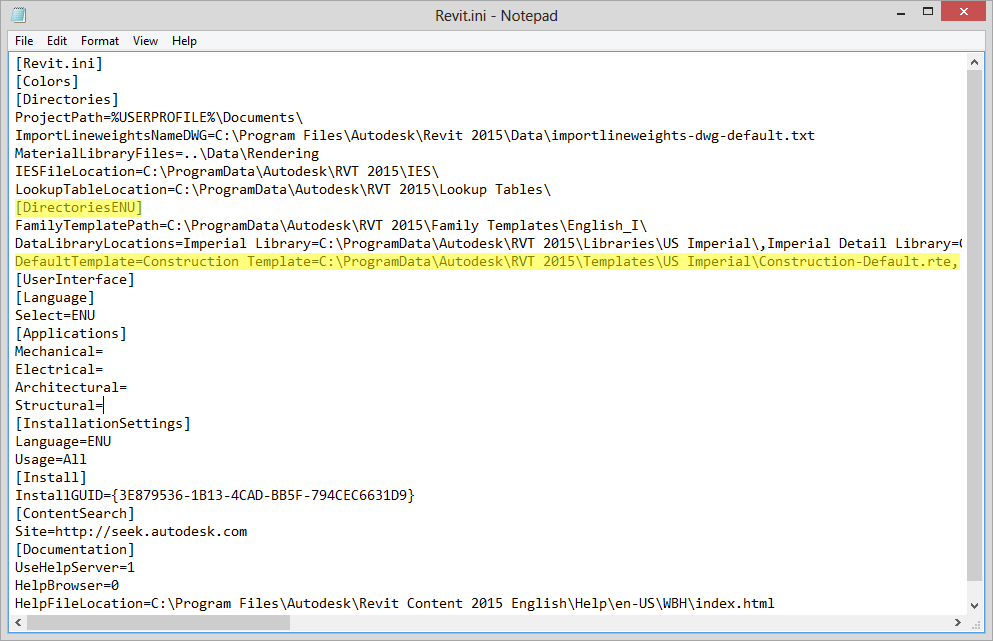Image resolution: width=993 pixels, height=641 pixels.
Task: Click the [Language] section line
Action: point(54,298)
